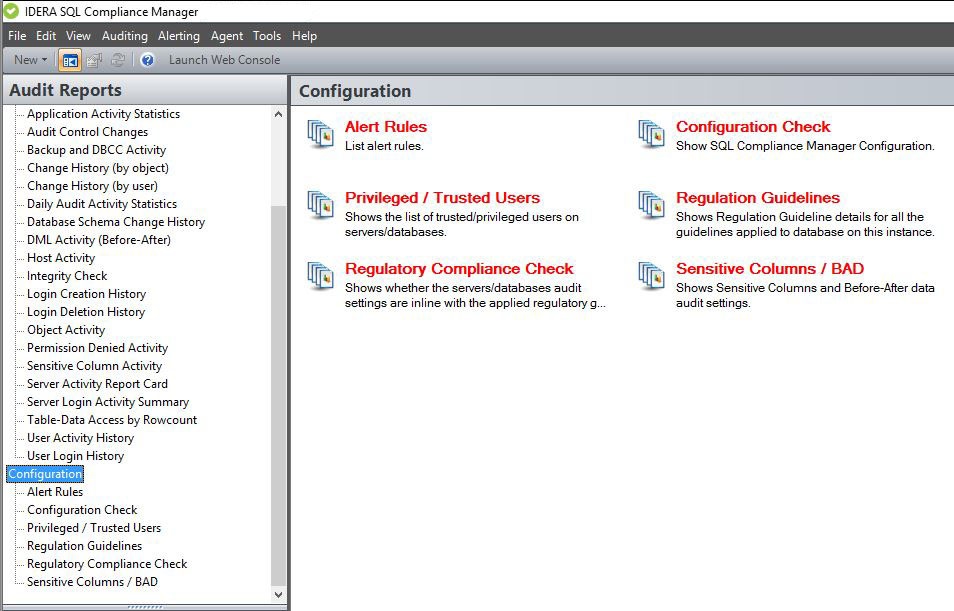Open the Edit menu
The width and height of the screenshot is (954, 611).
pos(46,36)
